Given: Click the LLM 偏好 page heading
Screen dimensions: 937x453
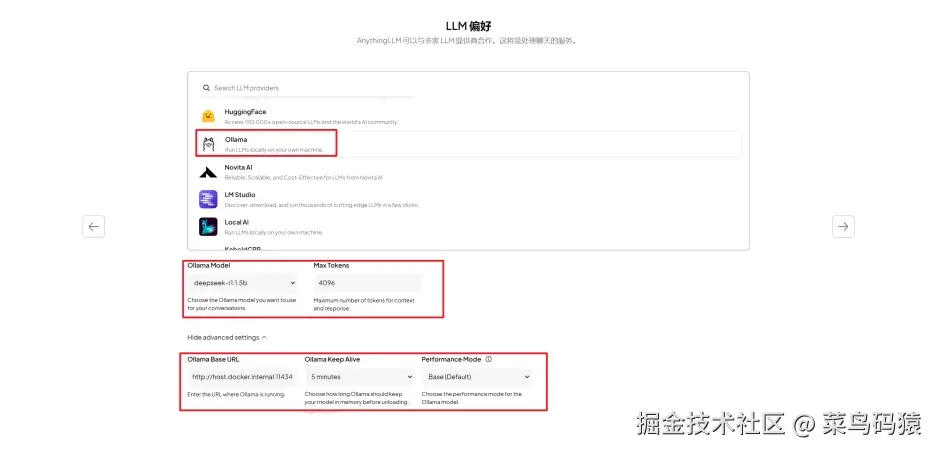Looking at the screenshot, I should [468, 26].
